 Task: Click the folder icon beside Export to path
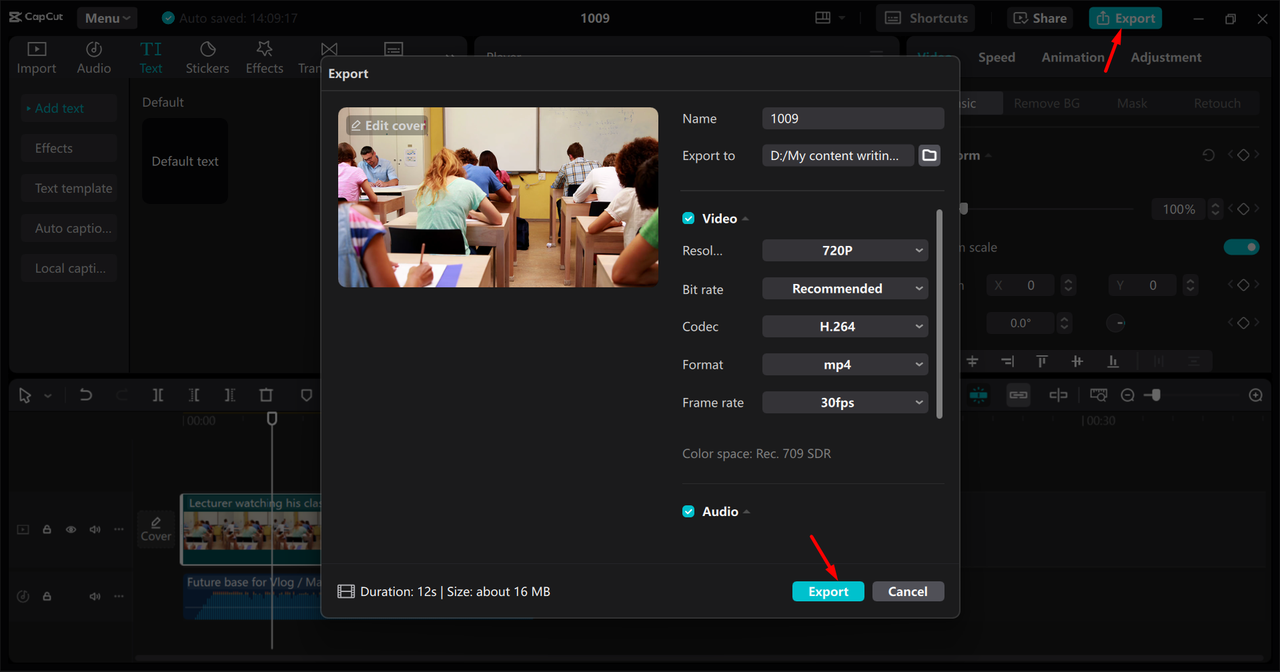(x=930, y=155)
